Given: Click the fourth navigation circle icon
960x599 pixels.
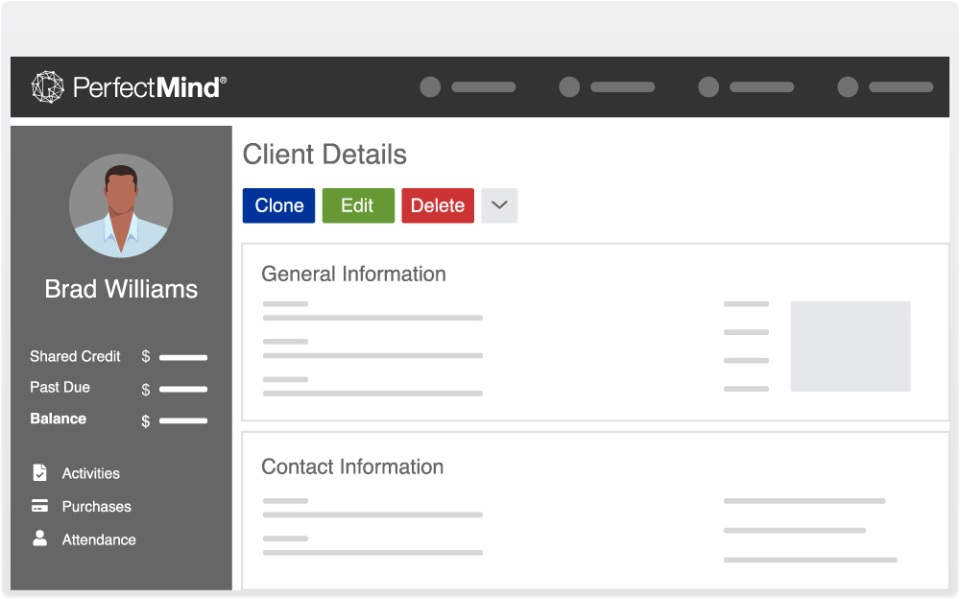Looking at the screenshot, I should [847, 87].
